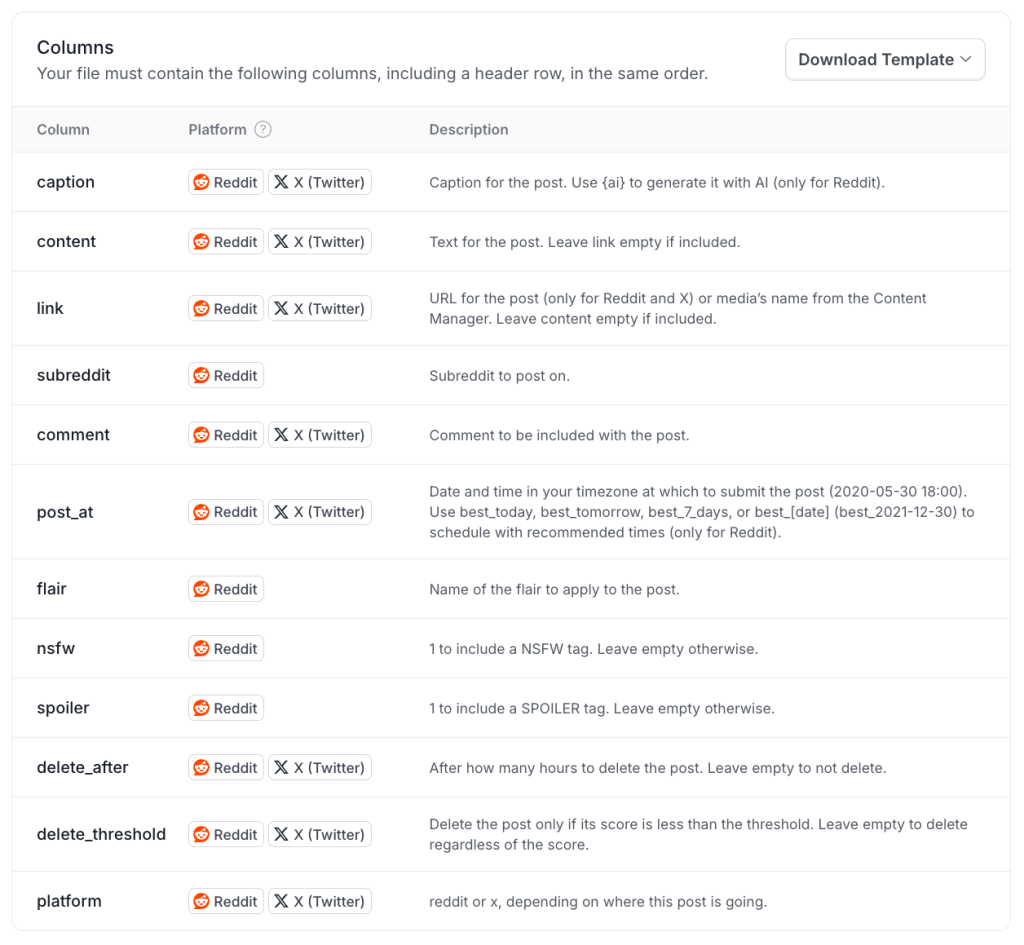This screenshot has height=945, width=1024.
Task: Click the X (Twitter) icon in the post_at row
Action: pyautogui.click(x=281, y=512)
